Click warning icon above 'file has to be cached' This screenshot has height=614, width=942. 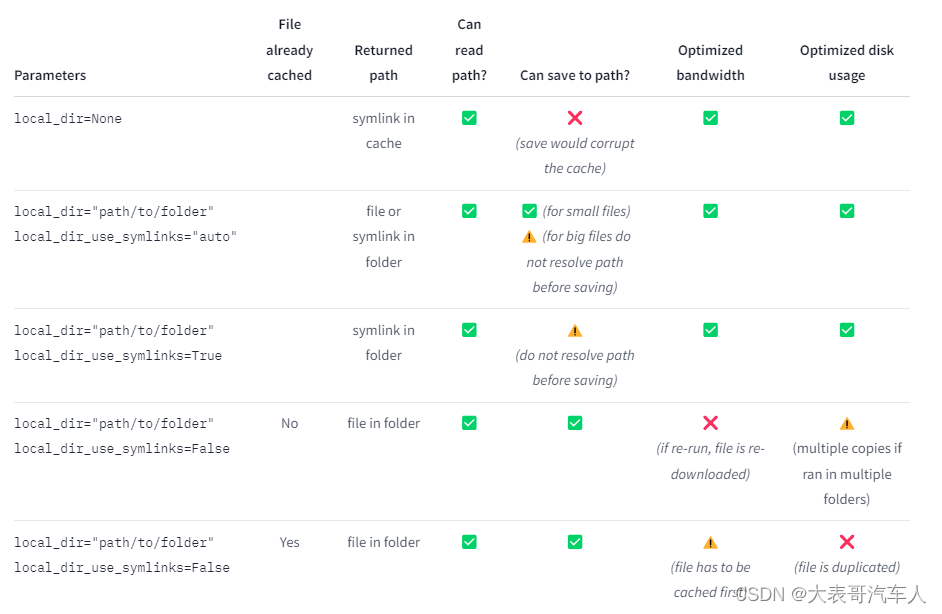[x=710, y=542]
